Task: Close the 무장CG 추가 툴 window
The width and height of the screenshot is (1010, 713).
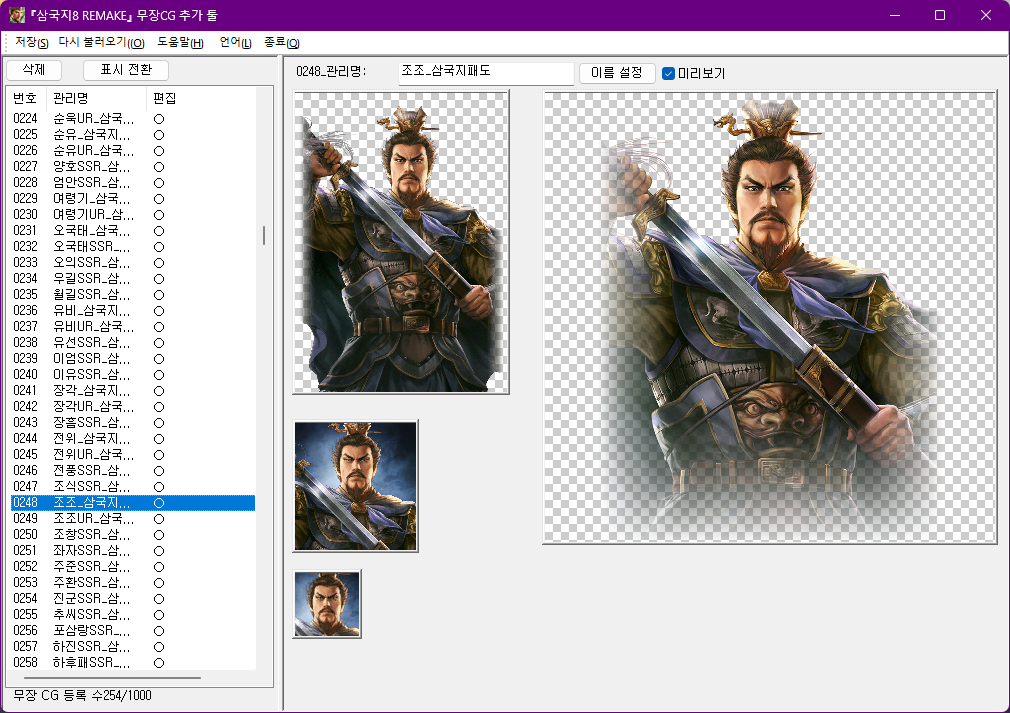Action: tap(986, 15)
